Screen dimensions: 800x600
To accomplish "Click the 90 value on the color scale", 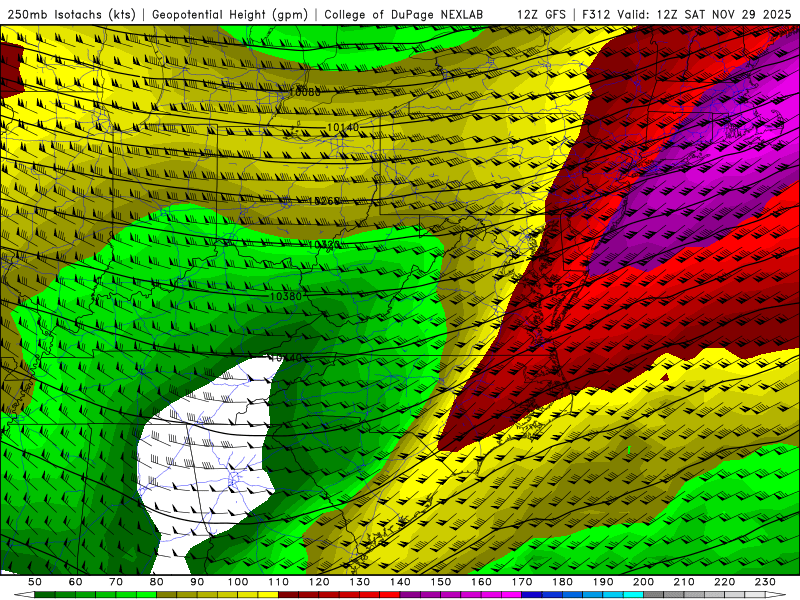I will [x=197, y=582].
